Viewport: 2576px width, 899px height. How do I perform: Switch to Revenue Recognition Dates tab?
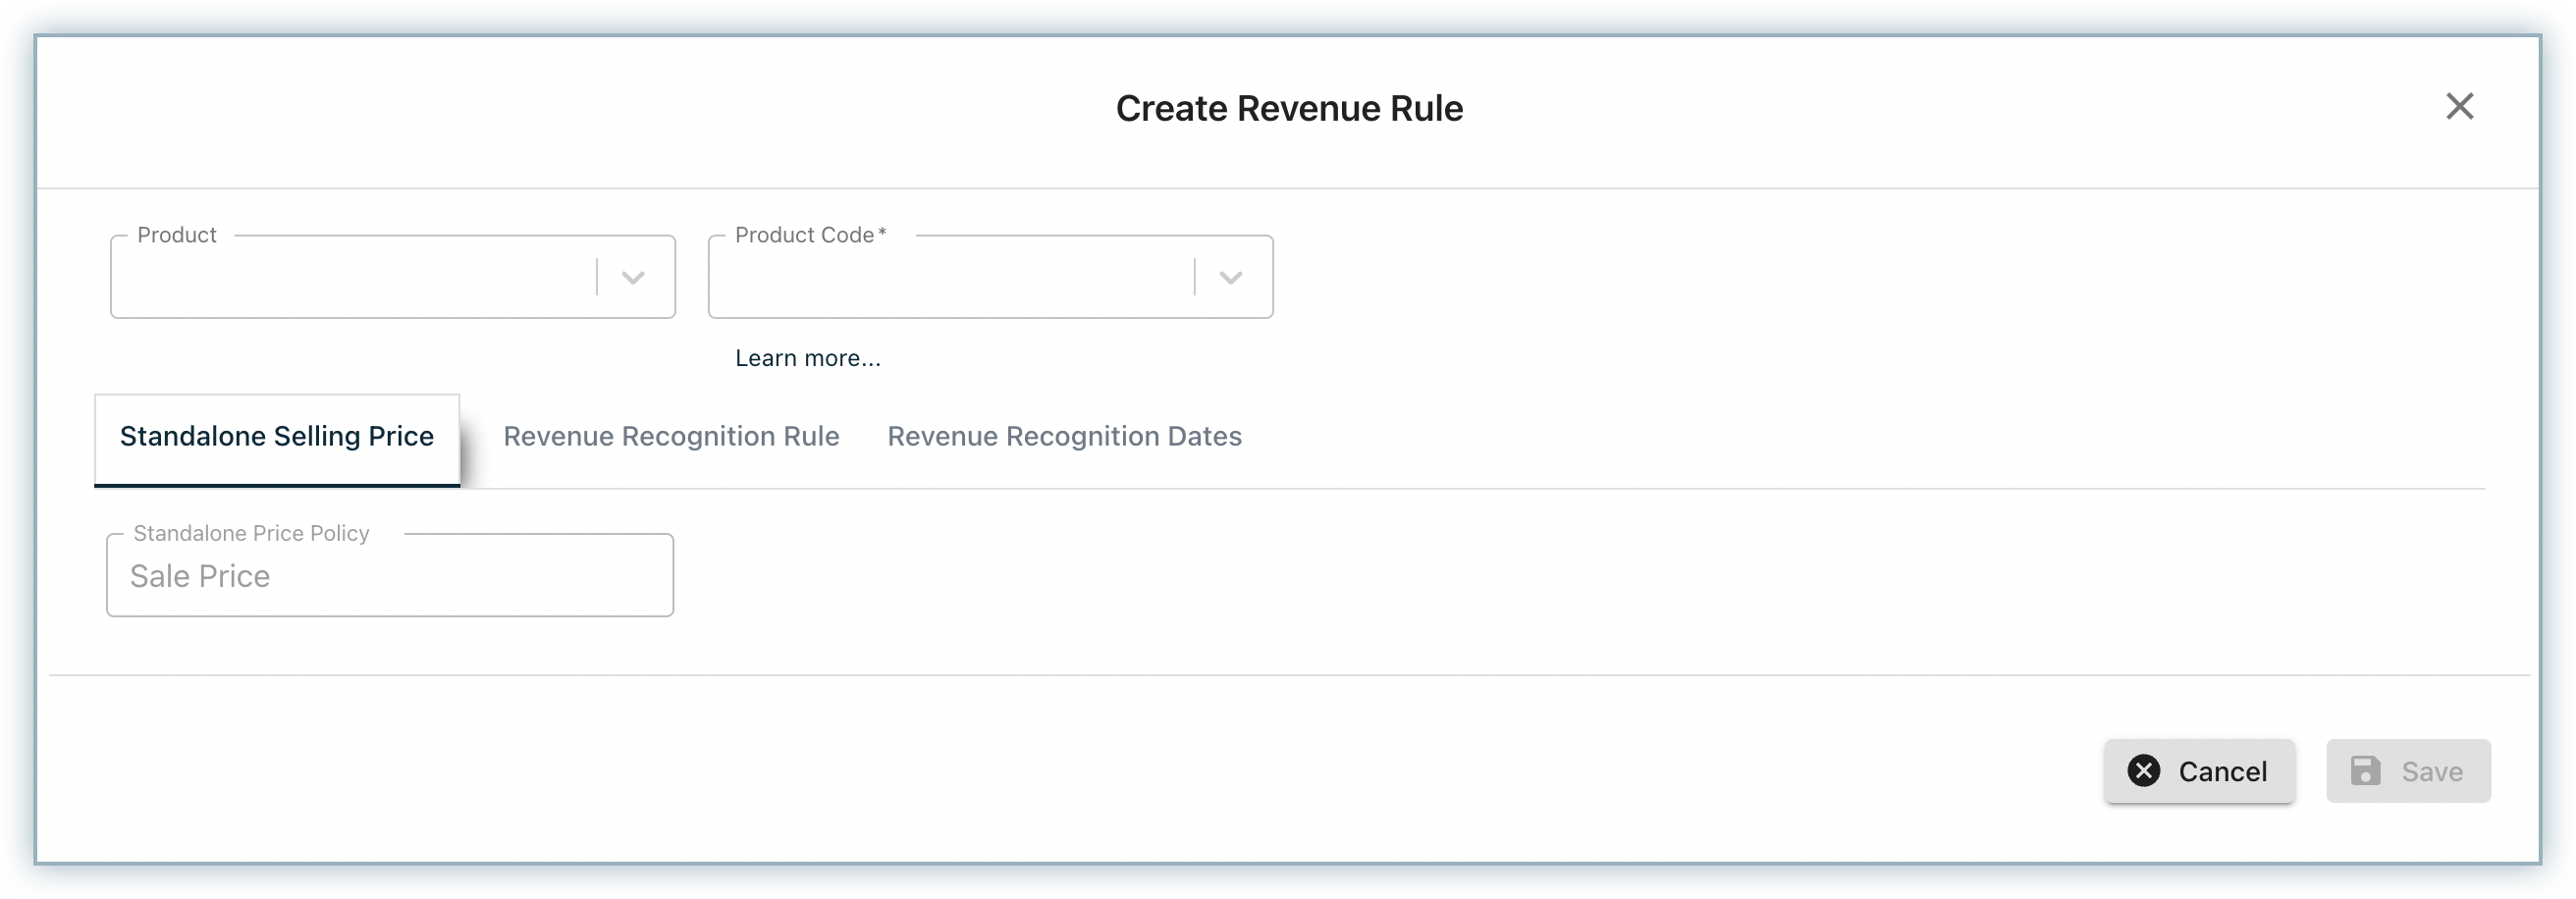(x=1064, y=437)
